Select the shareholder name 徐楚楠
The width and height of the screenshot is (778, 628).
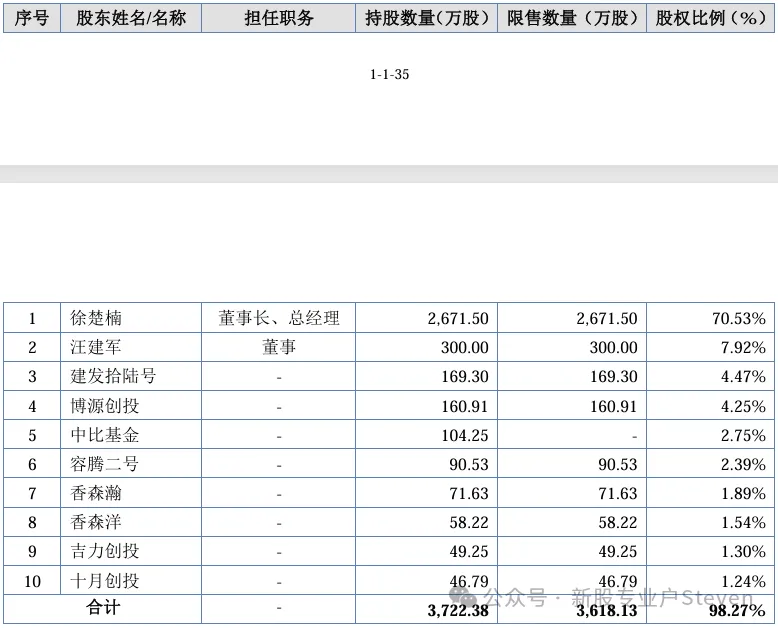coord(96,318)
